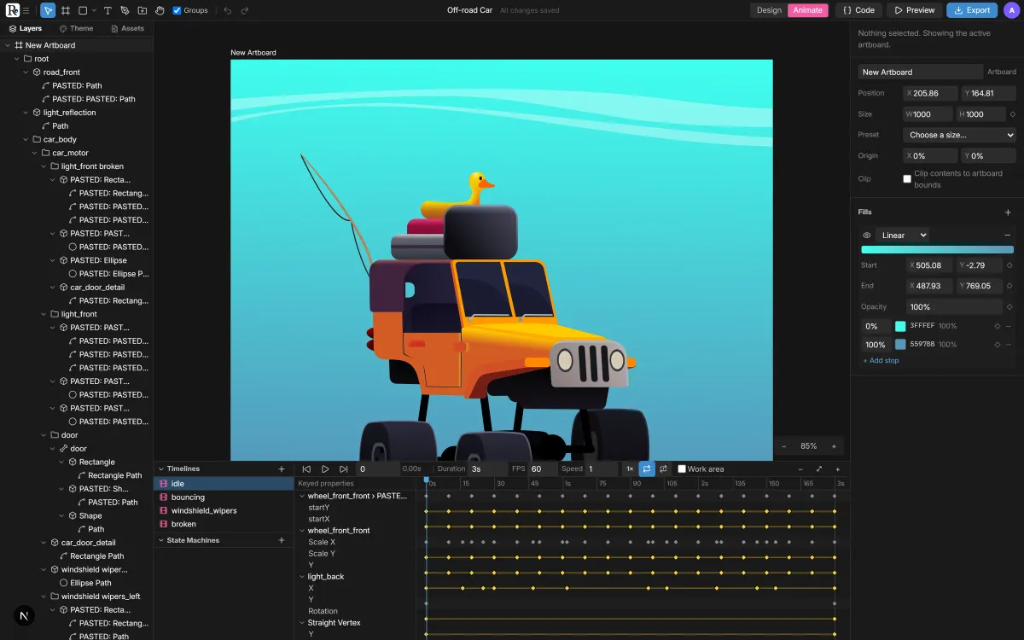
Task: Jump to animation end
Action: (x=343, y=469)
